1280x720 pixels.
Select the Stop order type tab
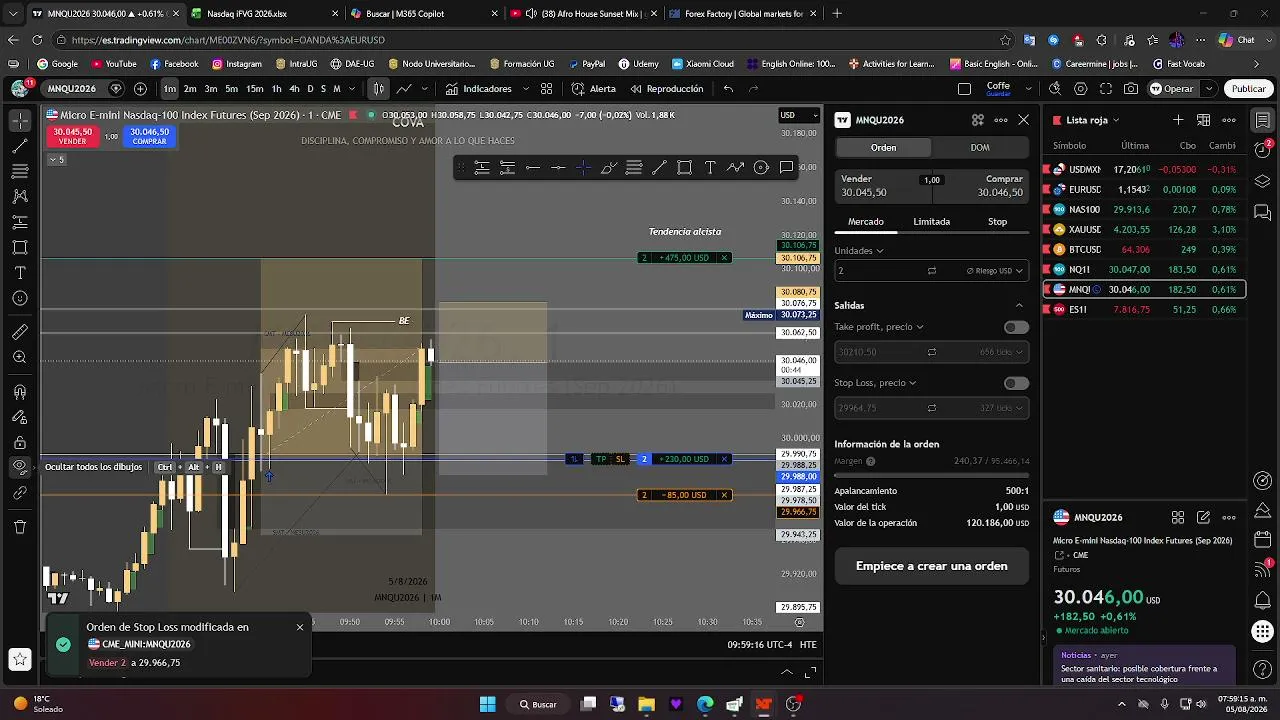[x=997, y=222]
